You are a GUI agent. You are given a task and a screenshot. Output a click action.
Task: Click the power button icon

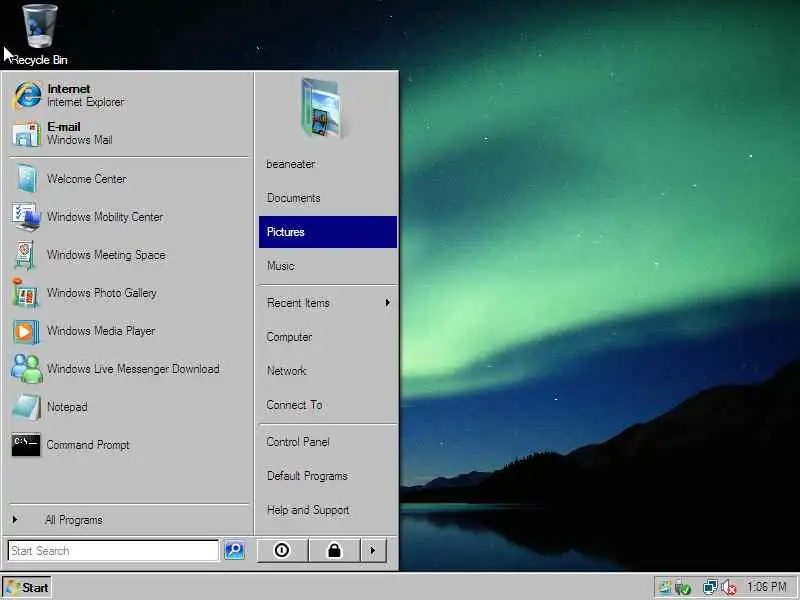(x=282, y=550)
